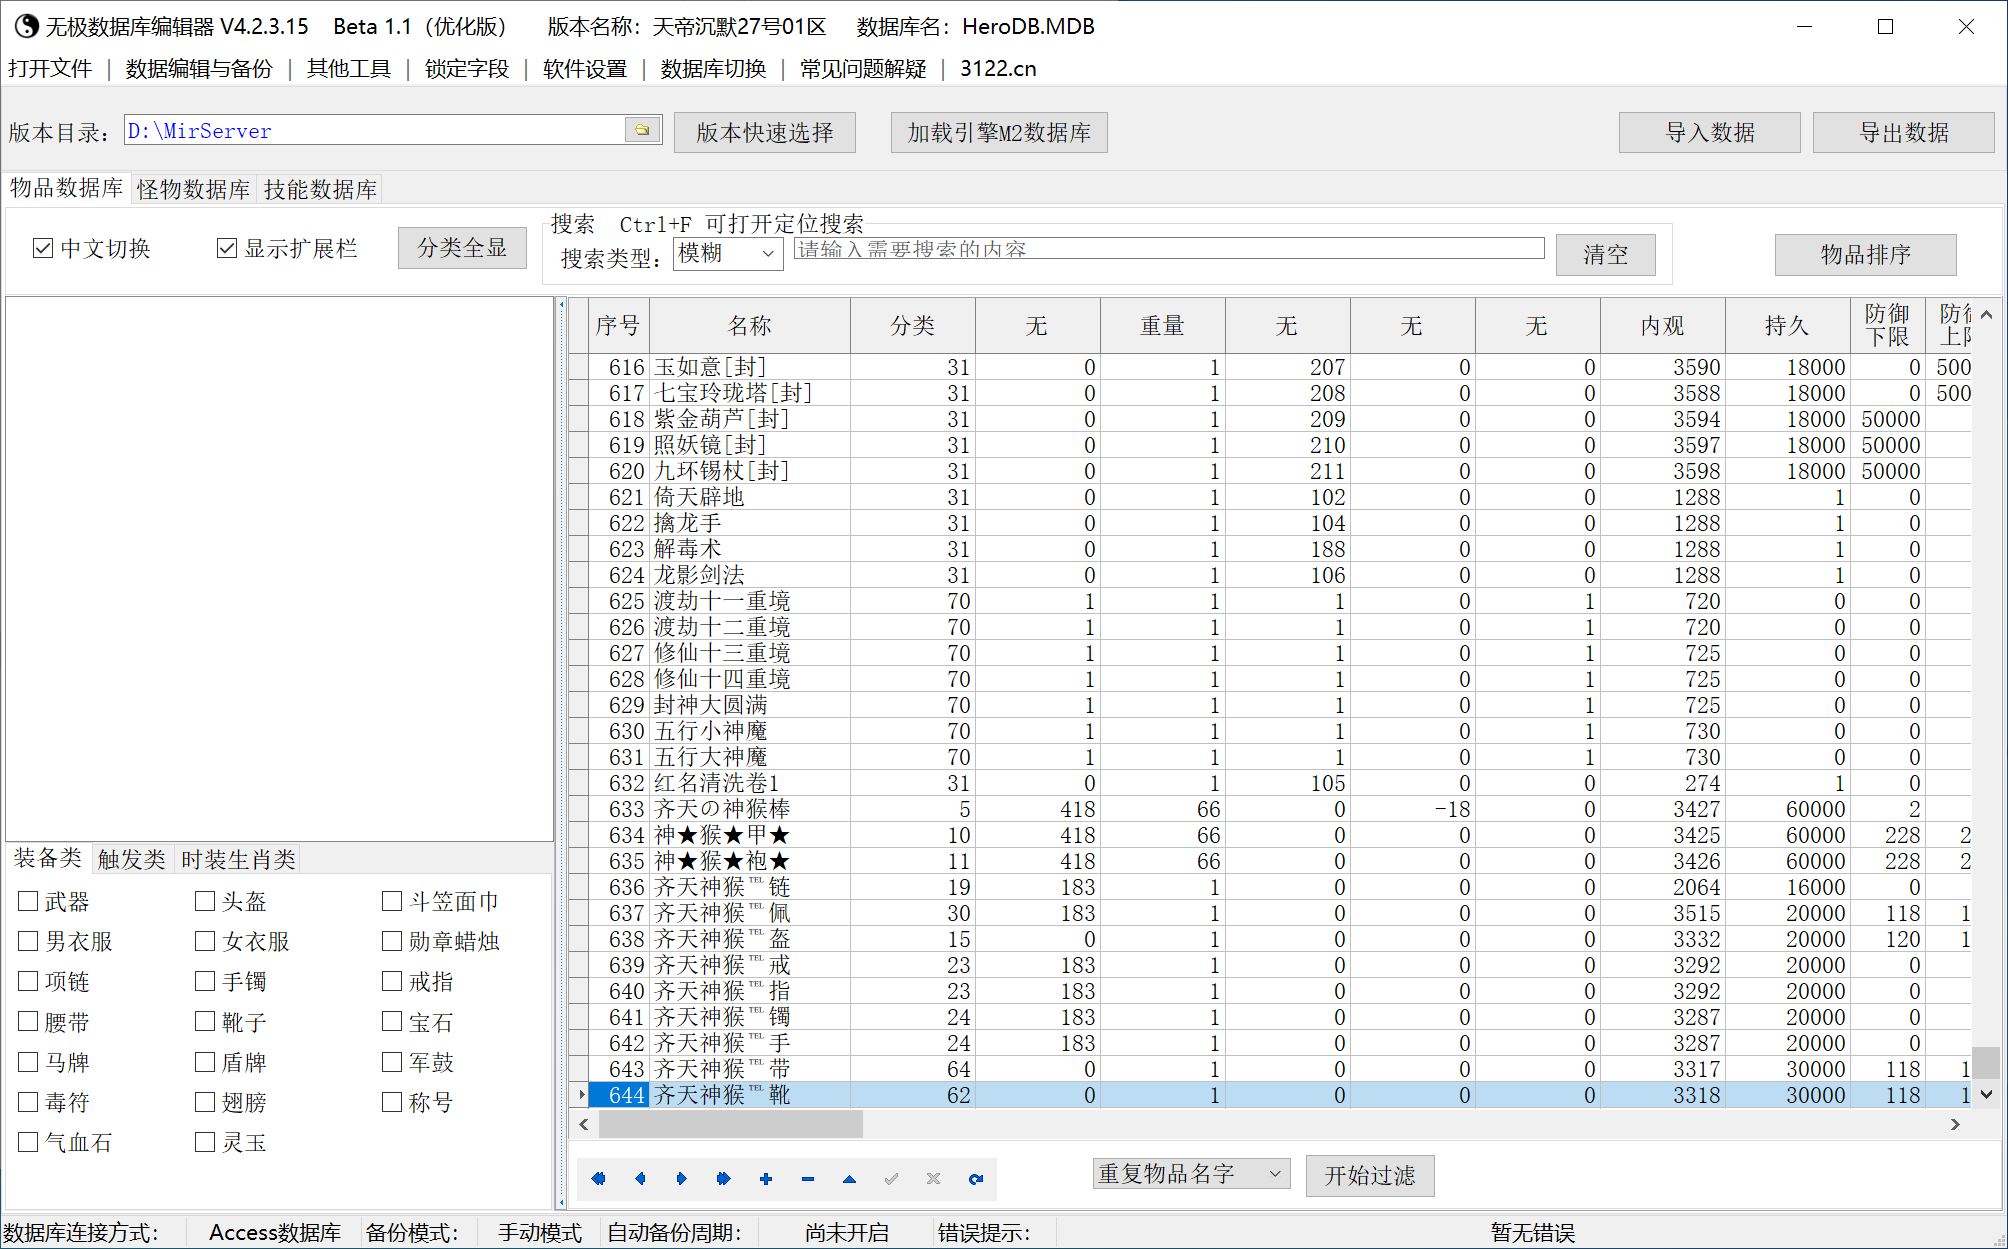Click table vertical scrollbar down arrow
The image size is (2008, 1249).
click(x=1987, y=1095)
